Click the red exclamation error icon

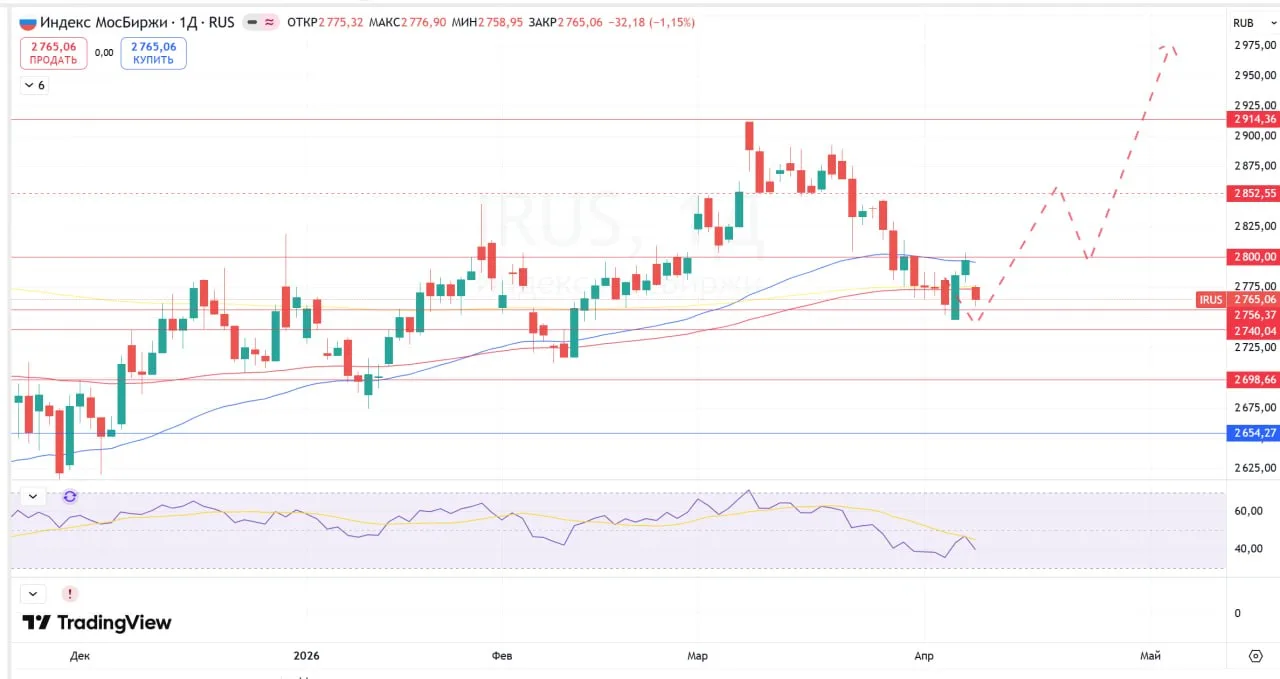pyautogui.click(x=69, y=593)
